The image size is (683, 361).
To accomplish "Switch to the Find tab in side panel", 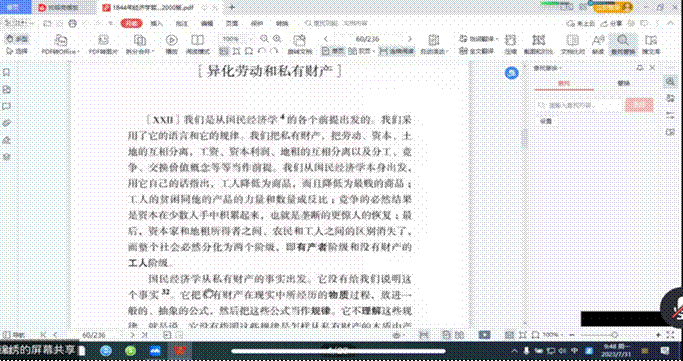I will tap(564, 83).
